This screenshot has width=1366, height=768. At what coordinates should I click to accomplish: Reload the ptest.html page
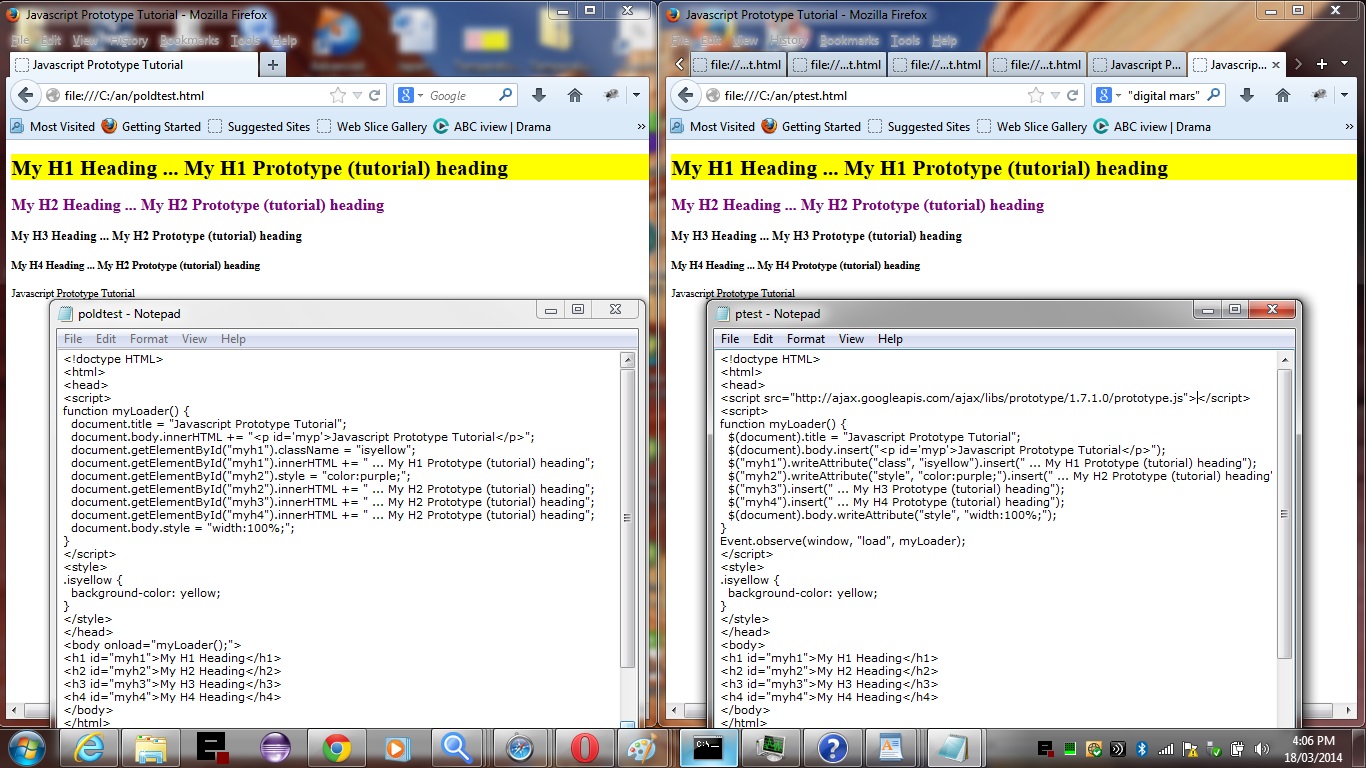click(x=1073, y=96)
